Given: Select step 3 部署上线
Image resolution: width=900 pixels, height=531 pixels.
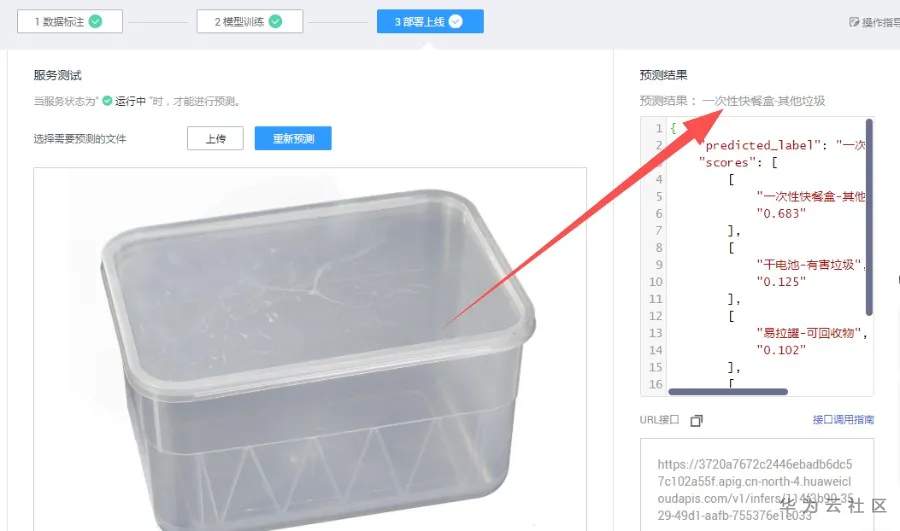Looking at the screenshot, I should point(430,21).
